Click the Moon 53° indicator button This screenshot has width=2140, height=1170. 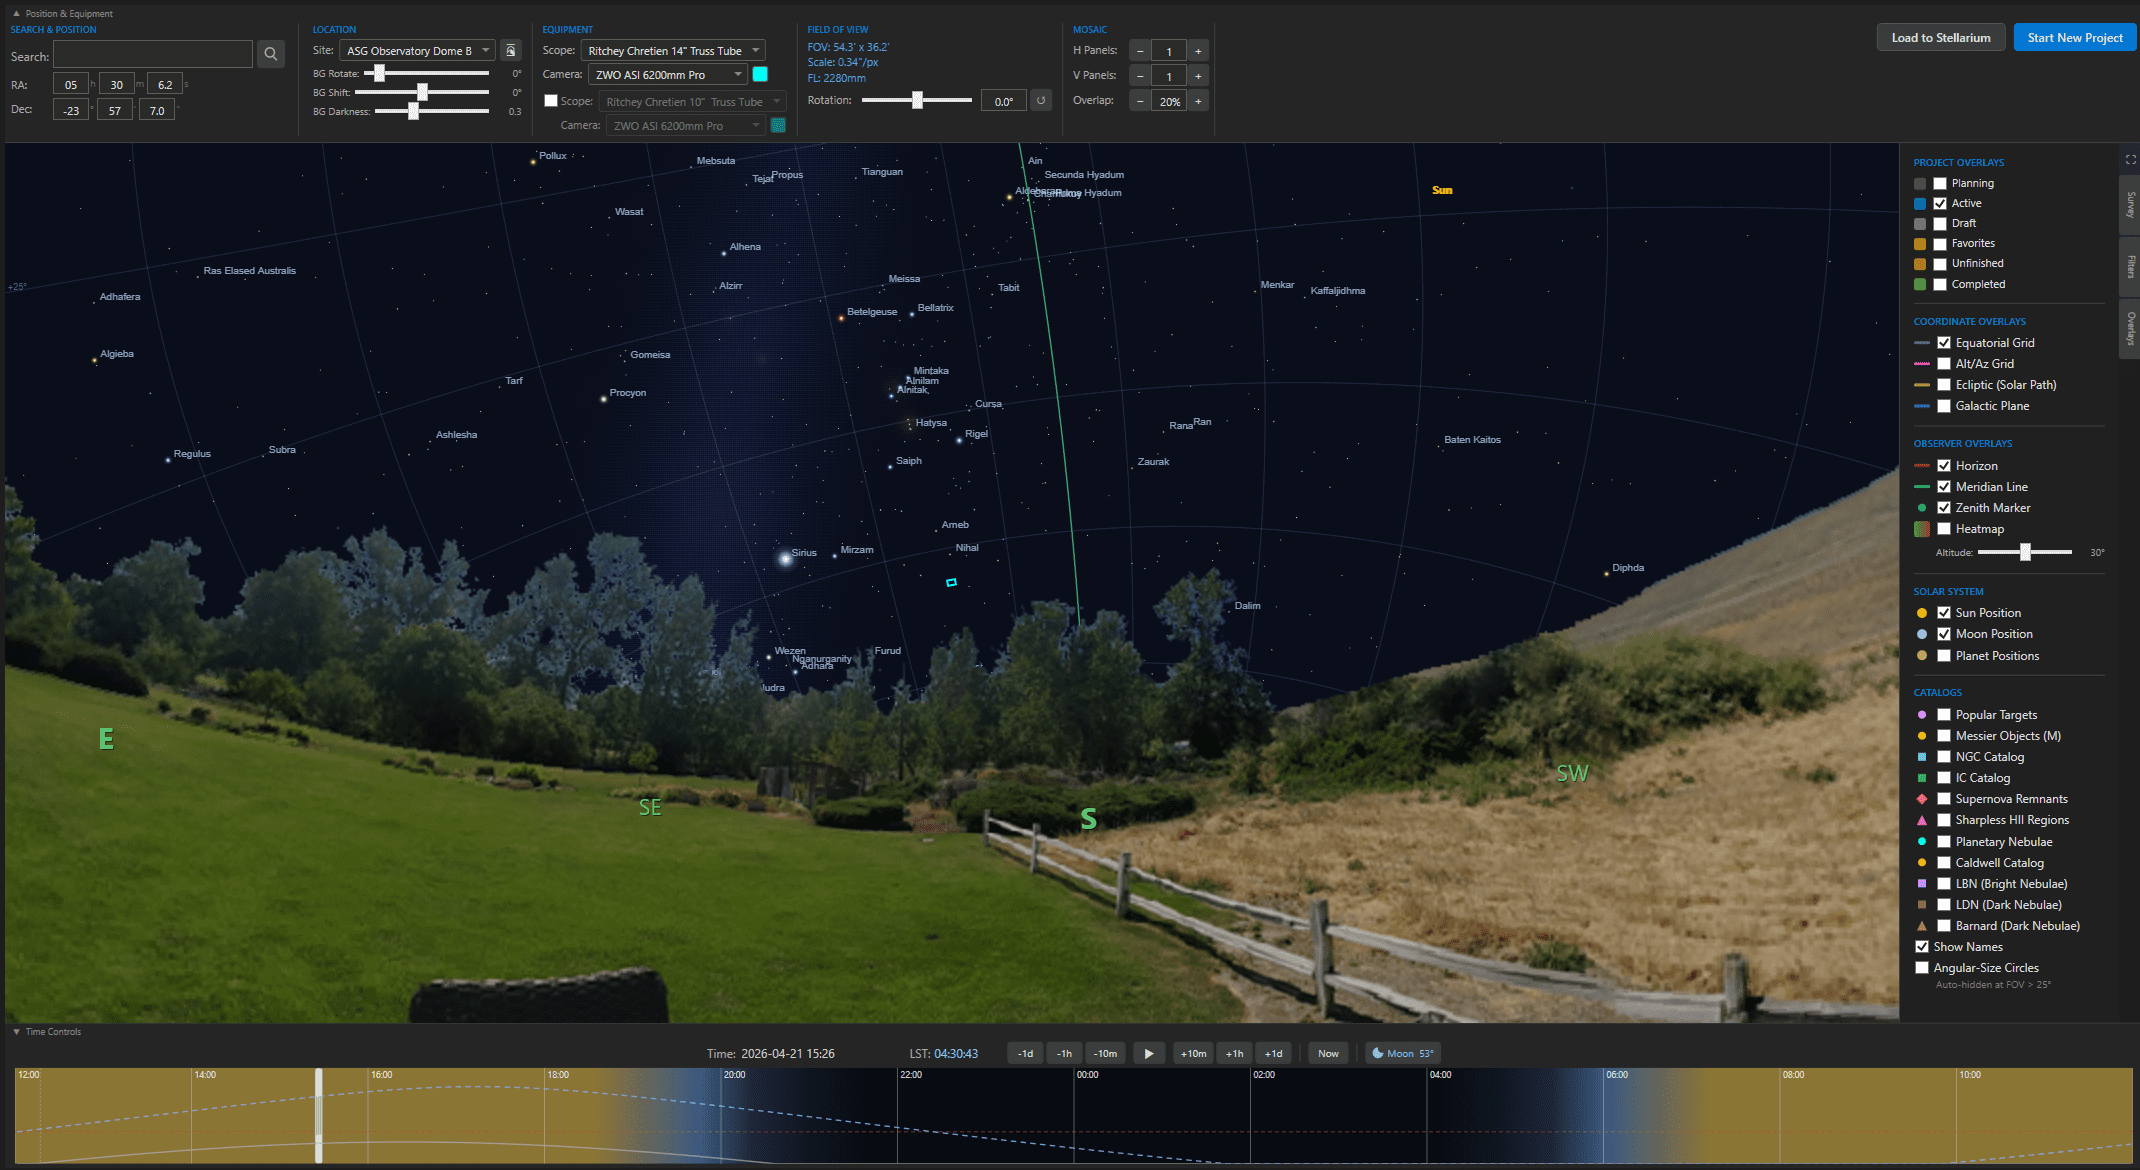tap(1402, 1053)
